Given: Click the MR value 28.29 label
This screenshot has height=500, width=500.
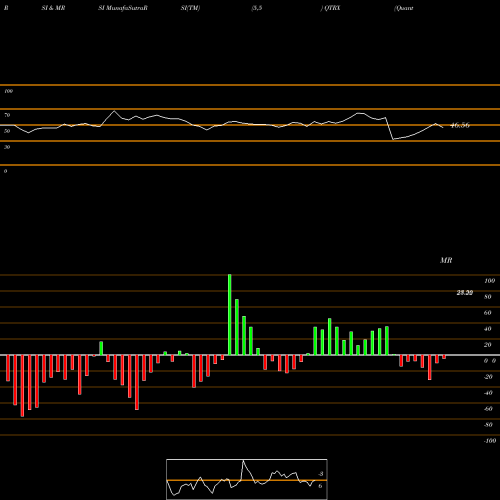Looking at the screenshot, I should pos(465,293).
